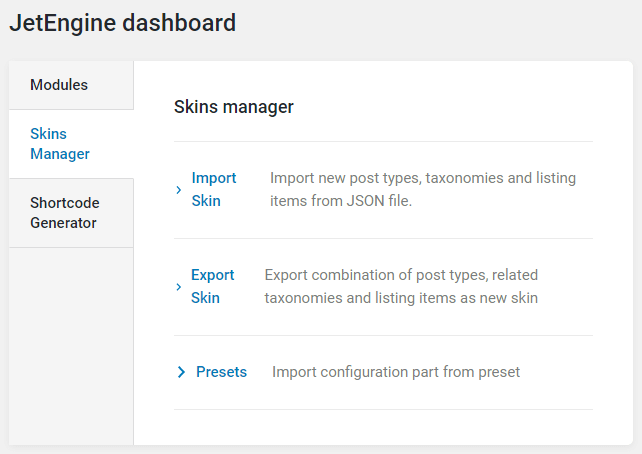Click the Export Skin label
The image size is (642, 454).
click(x=212, y=287)
